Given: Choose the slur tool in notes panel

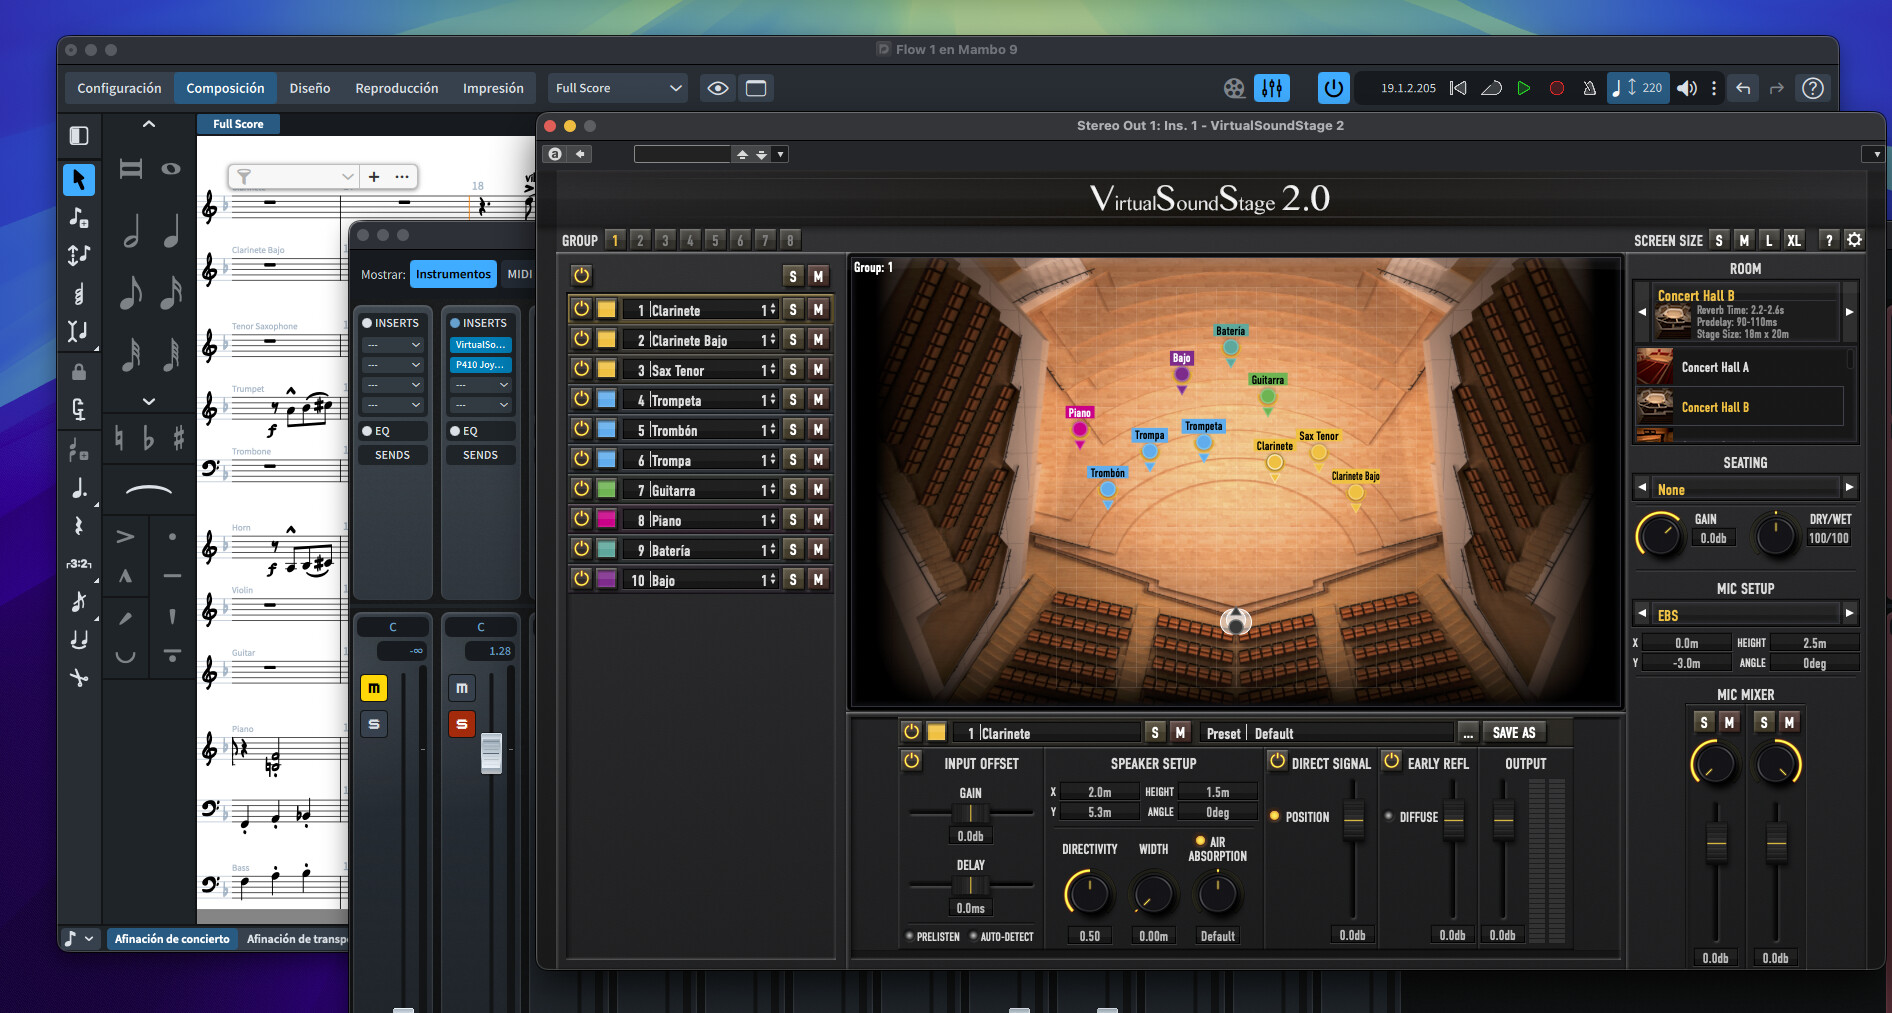Looking at the screenshot, I should tap(149, 489).
